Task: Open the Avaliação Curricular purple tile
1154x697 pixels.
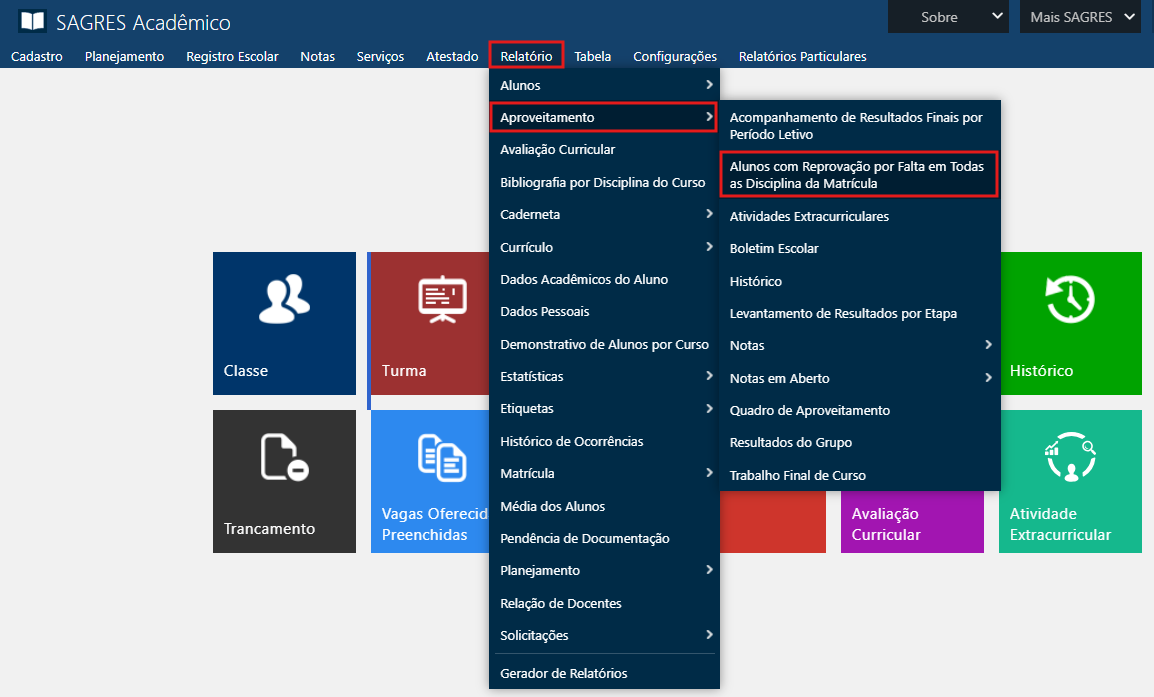Action: click(911, 523)
